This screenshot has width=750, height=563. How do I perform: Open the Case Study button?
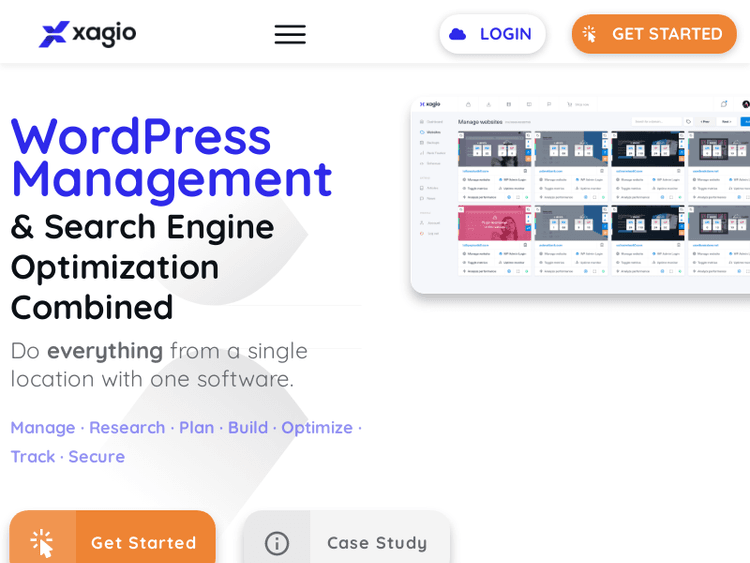pos(377,542)
